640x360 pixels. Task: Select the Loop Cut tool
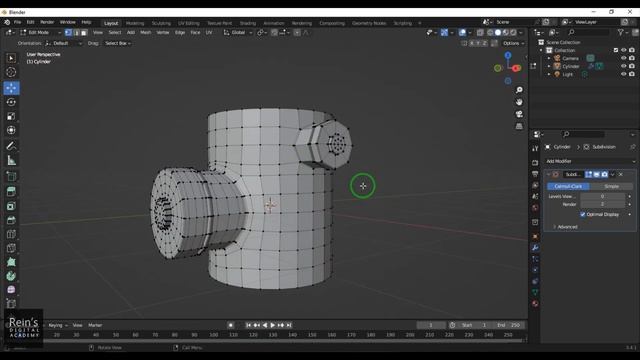click(x=11, y=234)
